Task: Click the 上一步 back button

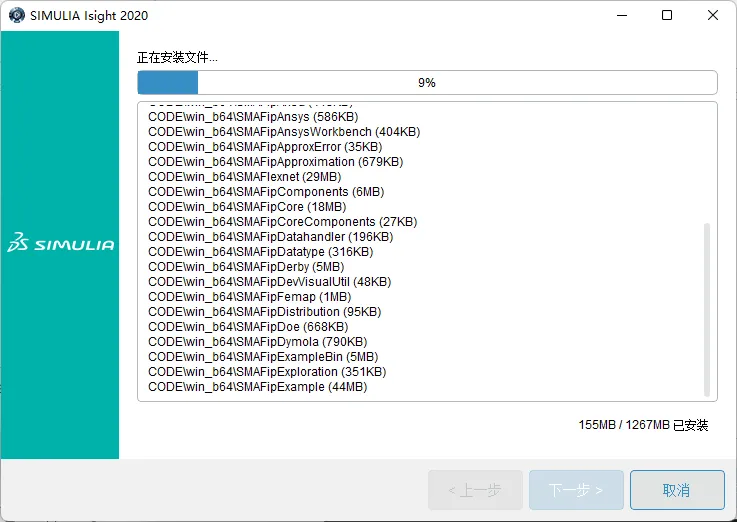Action: click(x=475, y=490)
